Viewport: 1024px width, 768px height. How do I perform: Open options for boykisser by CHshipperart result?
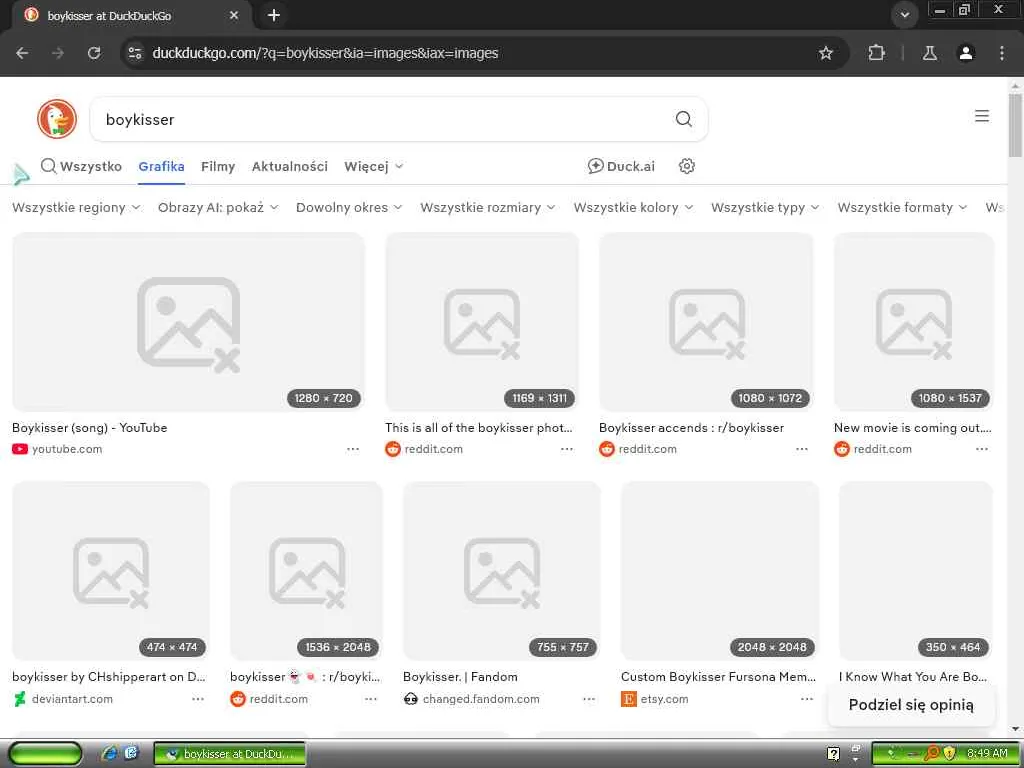(x=198, y=699)
